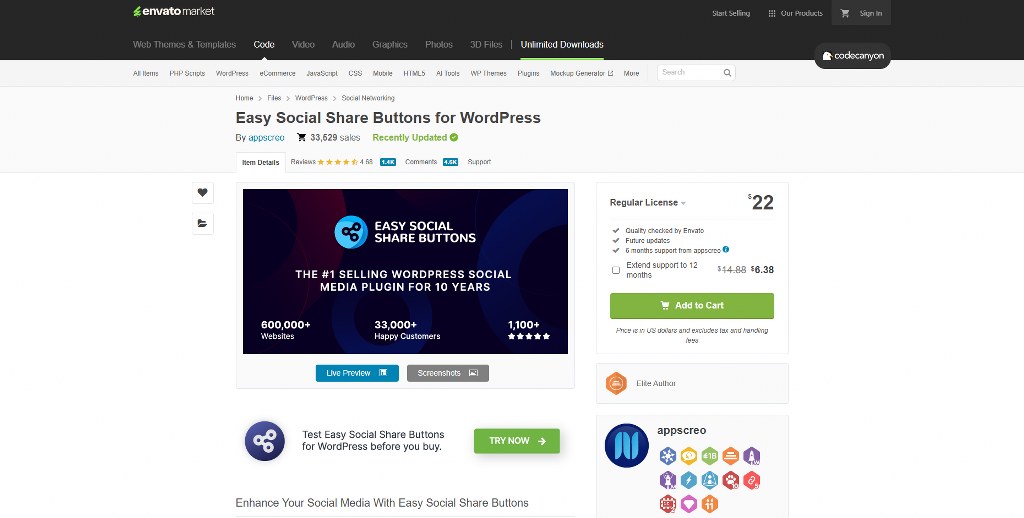This screenshot has width=1024, height=518.
Task: Browse the WP Themes category
Action: click(x=488, y=73)
